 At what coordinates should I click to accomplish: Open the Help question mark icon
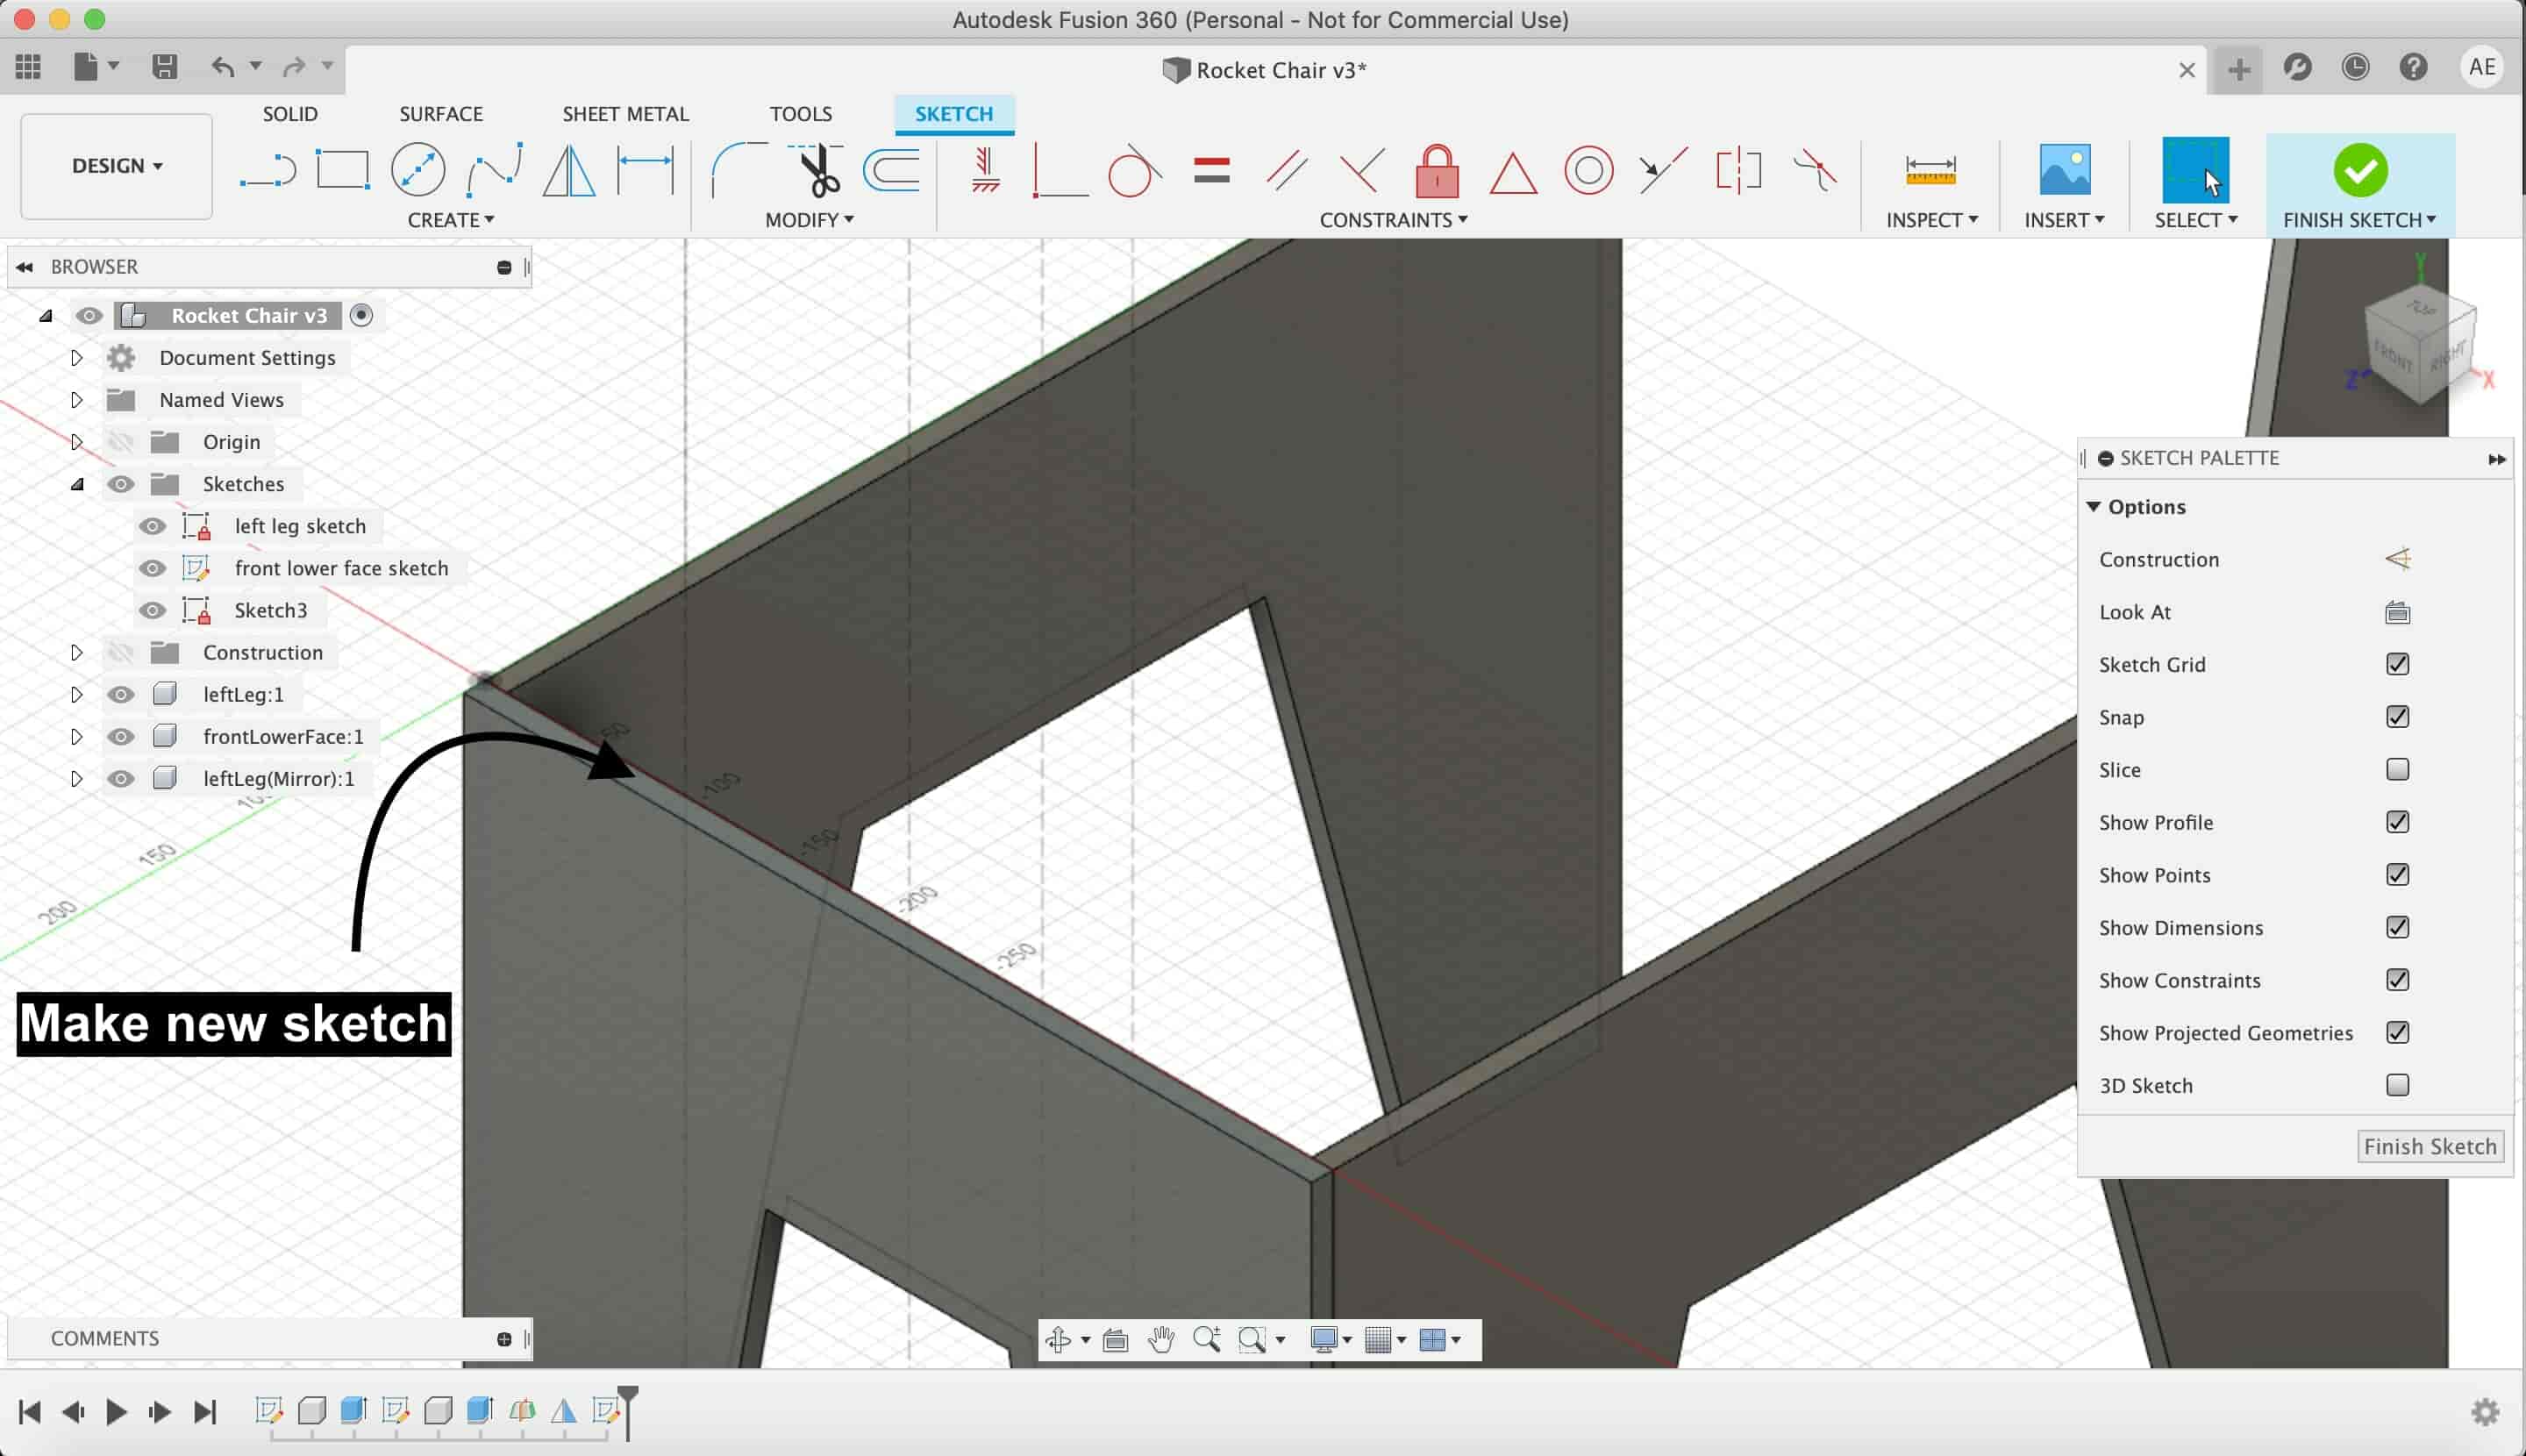point(2413,67)
